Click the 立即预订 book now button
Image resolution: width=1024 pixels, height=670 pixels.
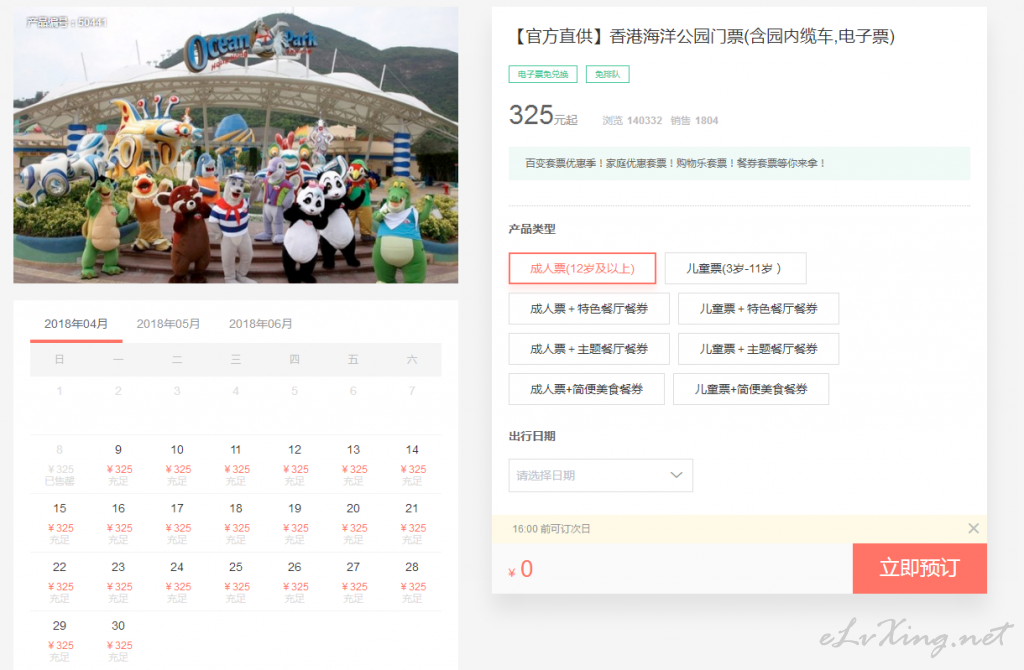pyautogui.click(x=920, y=568)
